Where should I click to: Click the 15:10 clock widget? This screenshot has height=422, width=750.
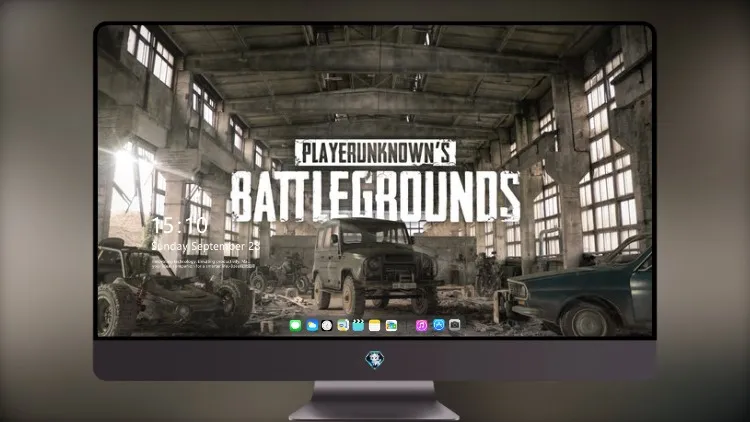[180, 225]
